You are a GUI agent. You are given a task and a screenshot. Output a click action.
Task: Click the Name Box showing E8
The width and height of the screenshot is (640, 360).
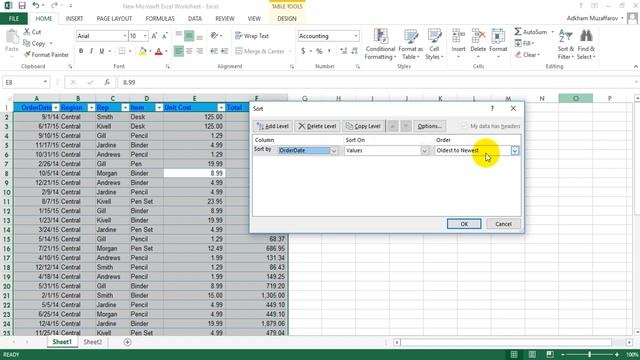26,82
